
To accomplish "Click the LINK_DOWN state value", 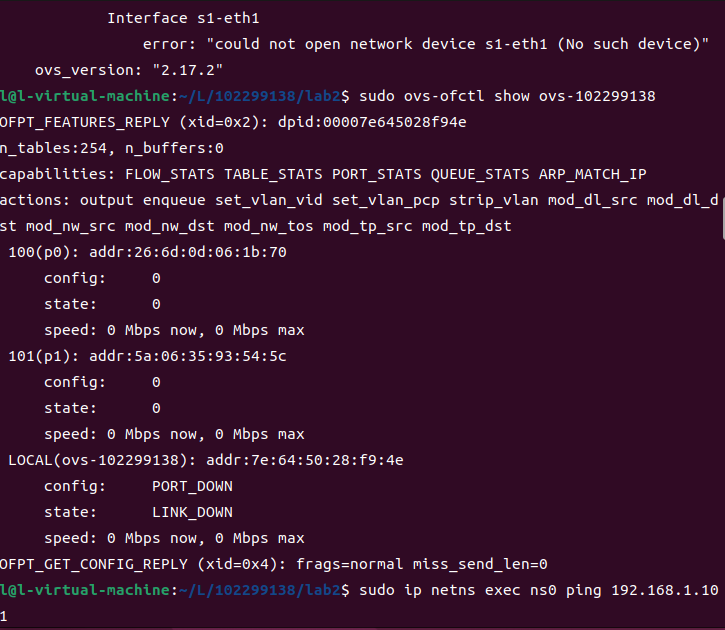I will 192,512.
